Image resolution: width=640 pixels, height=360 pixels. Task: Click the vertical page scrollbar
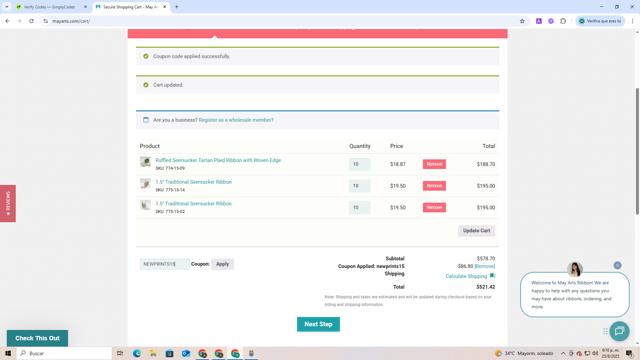coord(637,151)
